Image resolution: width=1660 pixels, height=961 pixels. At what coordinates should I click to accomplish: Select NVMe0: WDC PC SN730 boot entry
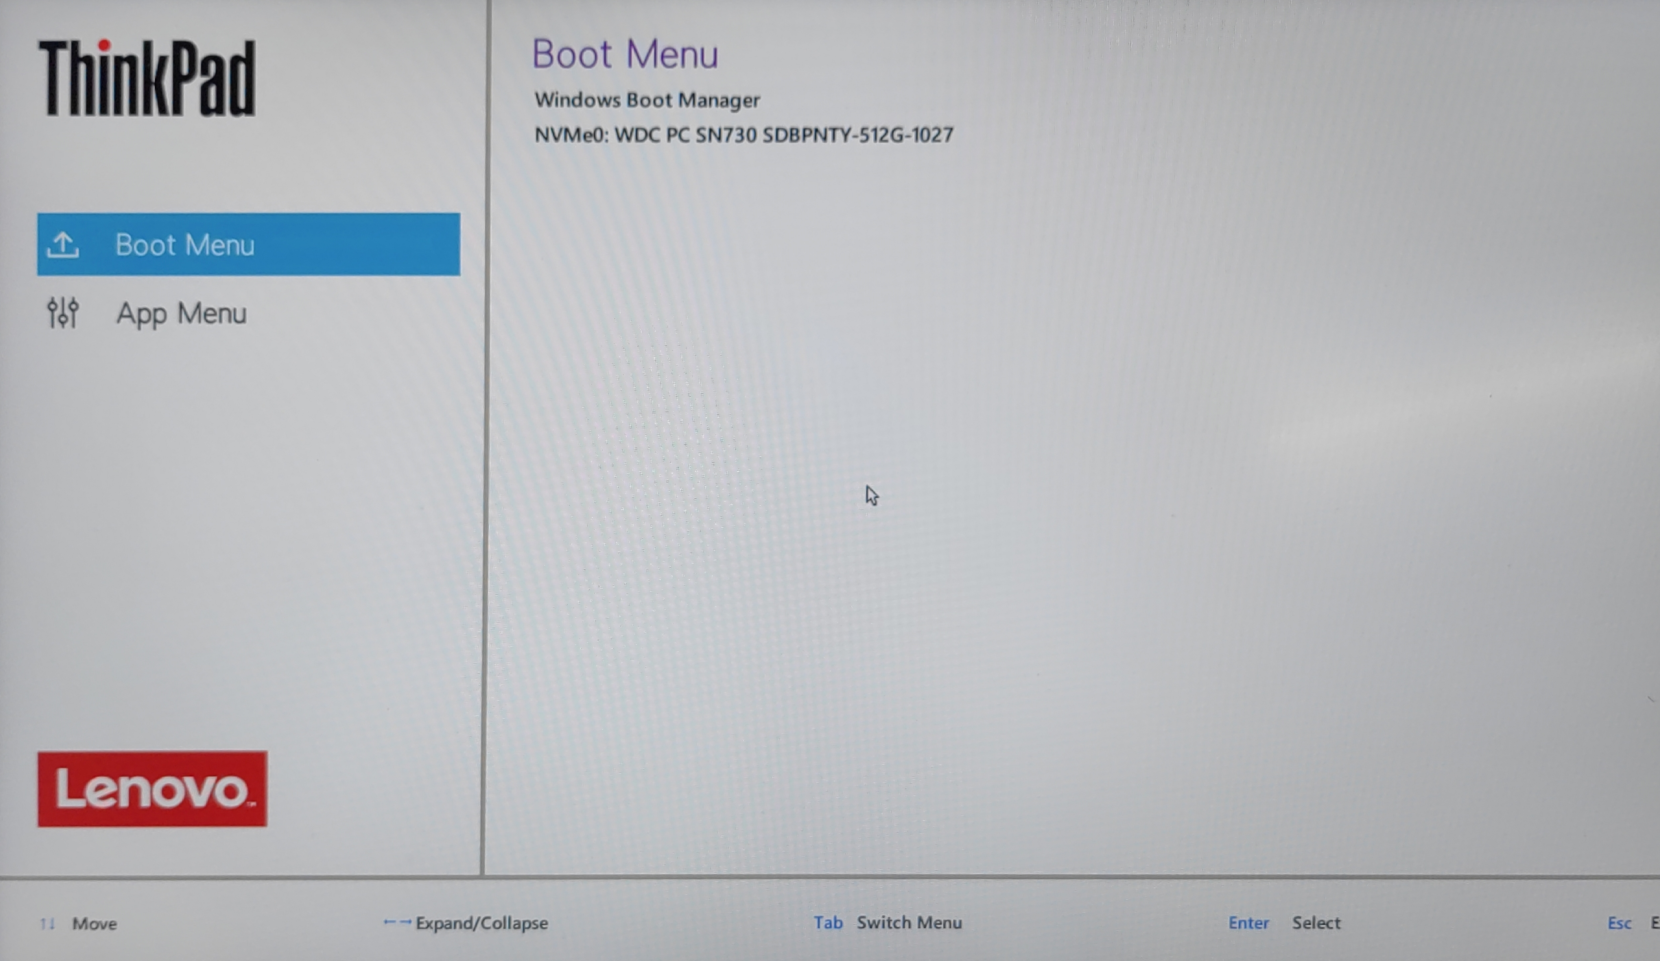[x=744, y=135]
